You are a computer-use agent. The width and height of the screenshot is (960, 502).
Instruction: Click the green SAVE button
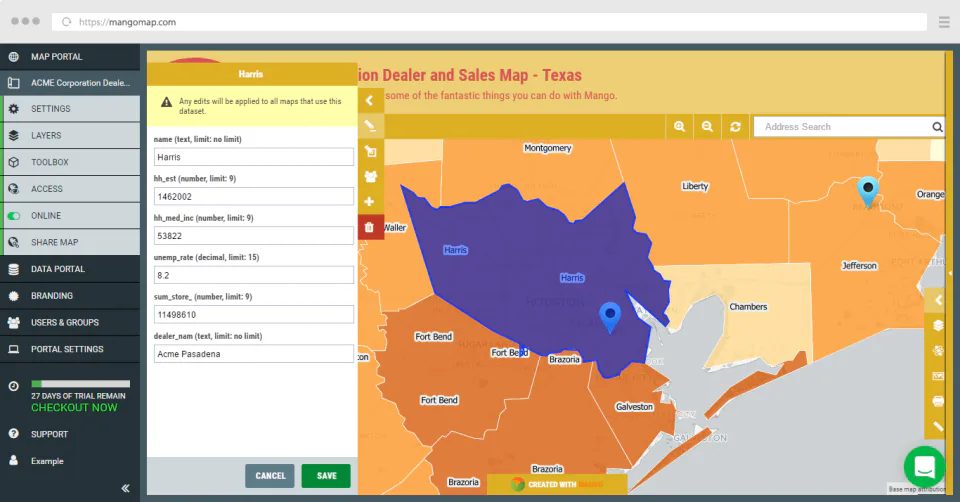tap(326, 476)
